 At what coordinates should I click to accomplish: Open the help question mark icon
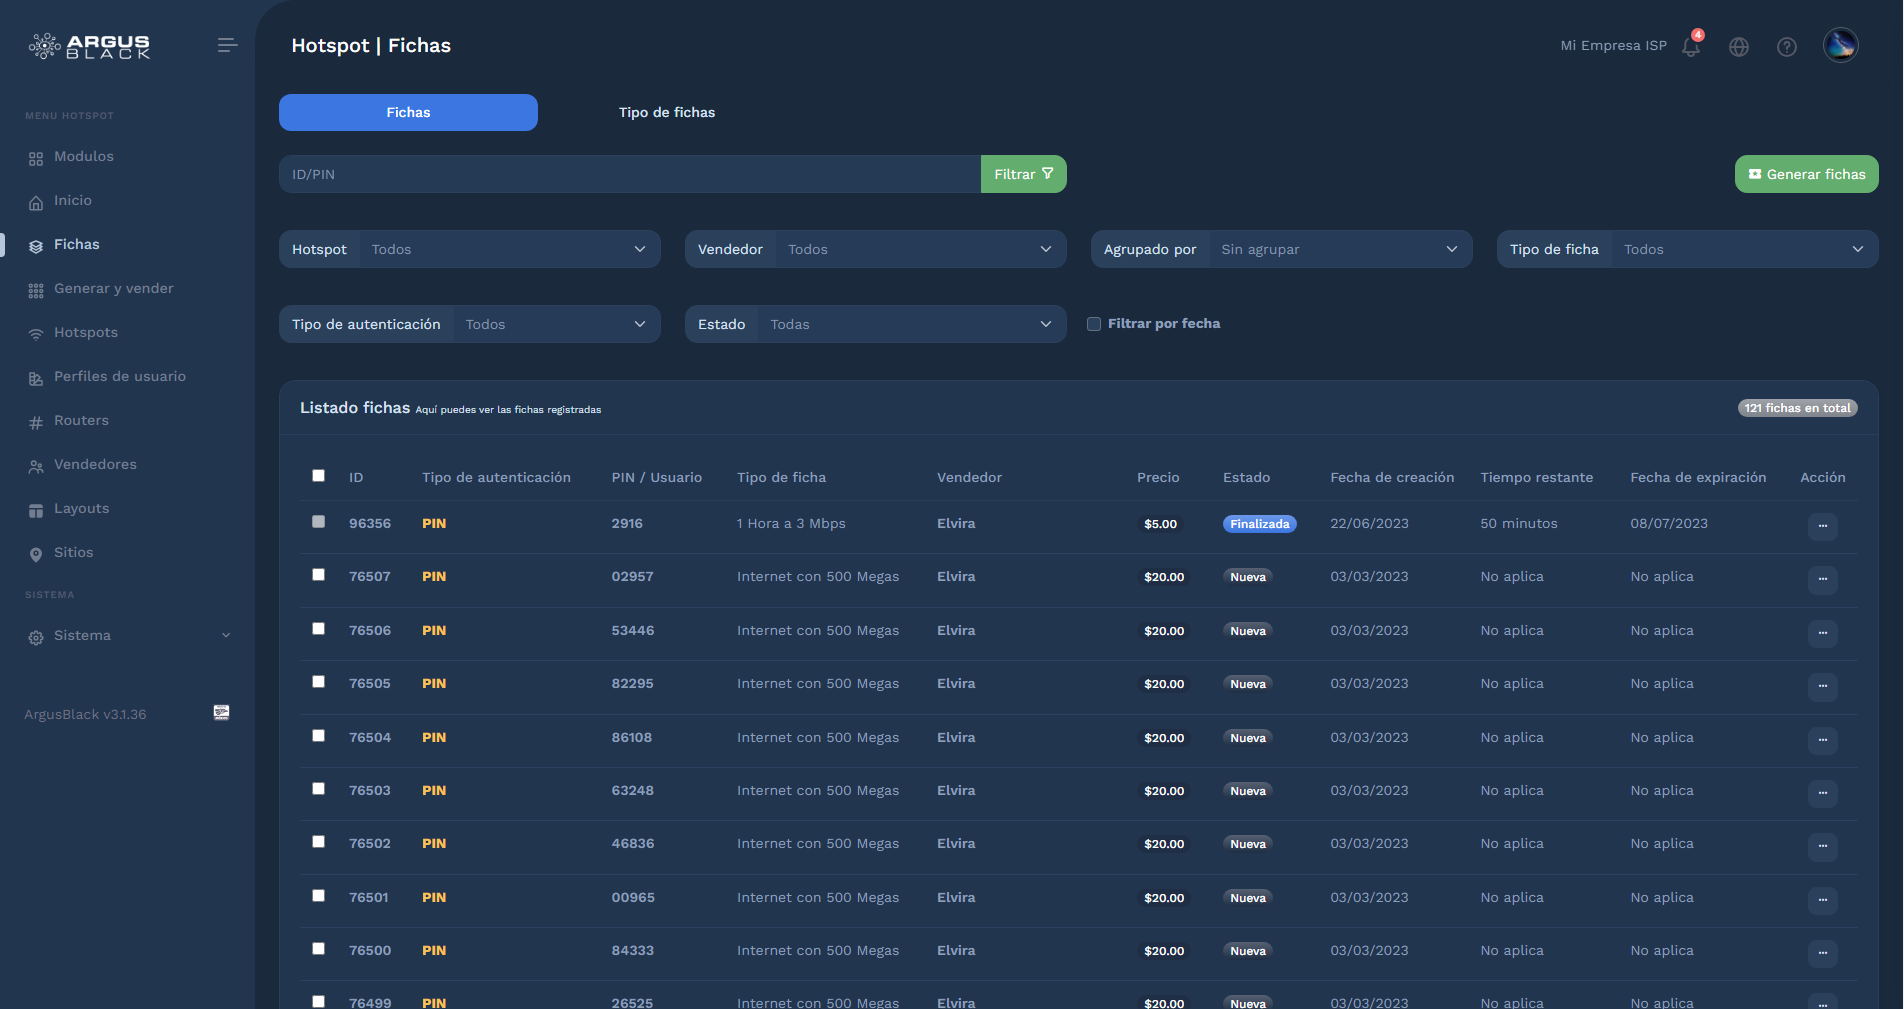coord(1787,47)
